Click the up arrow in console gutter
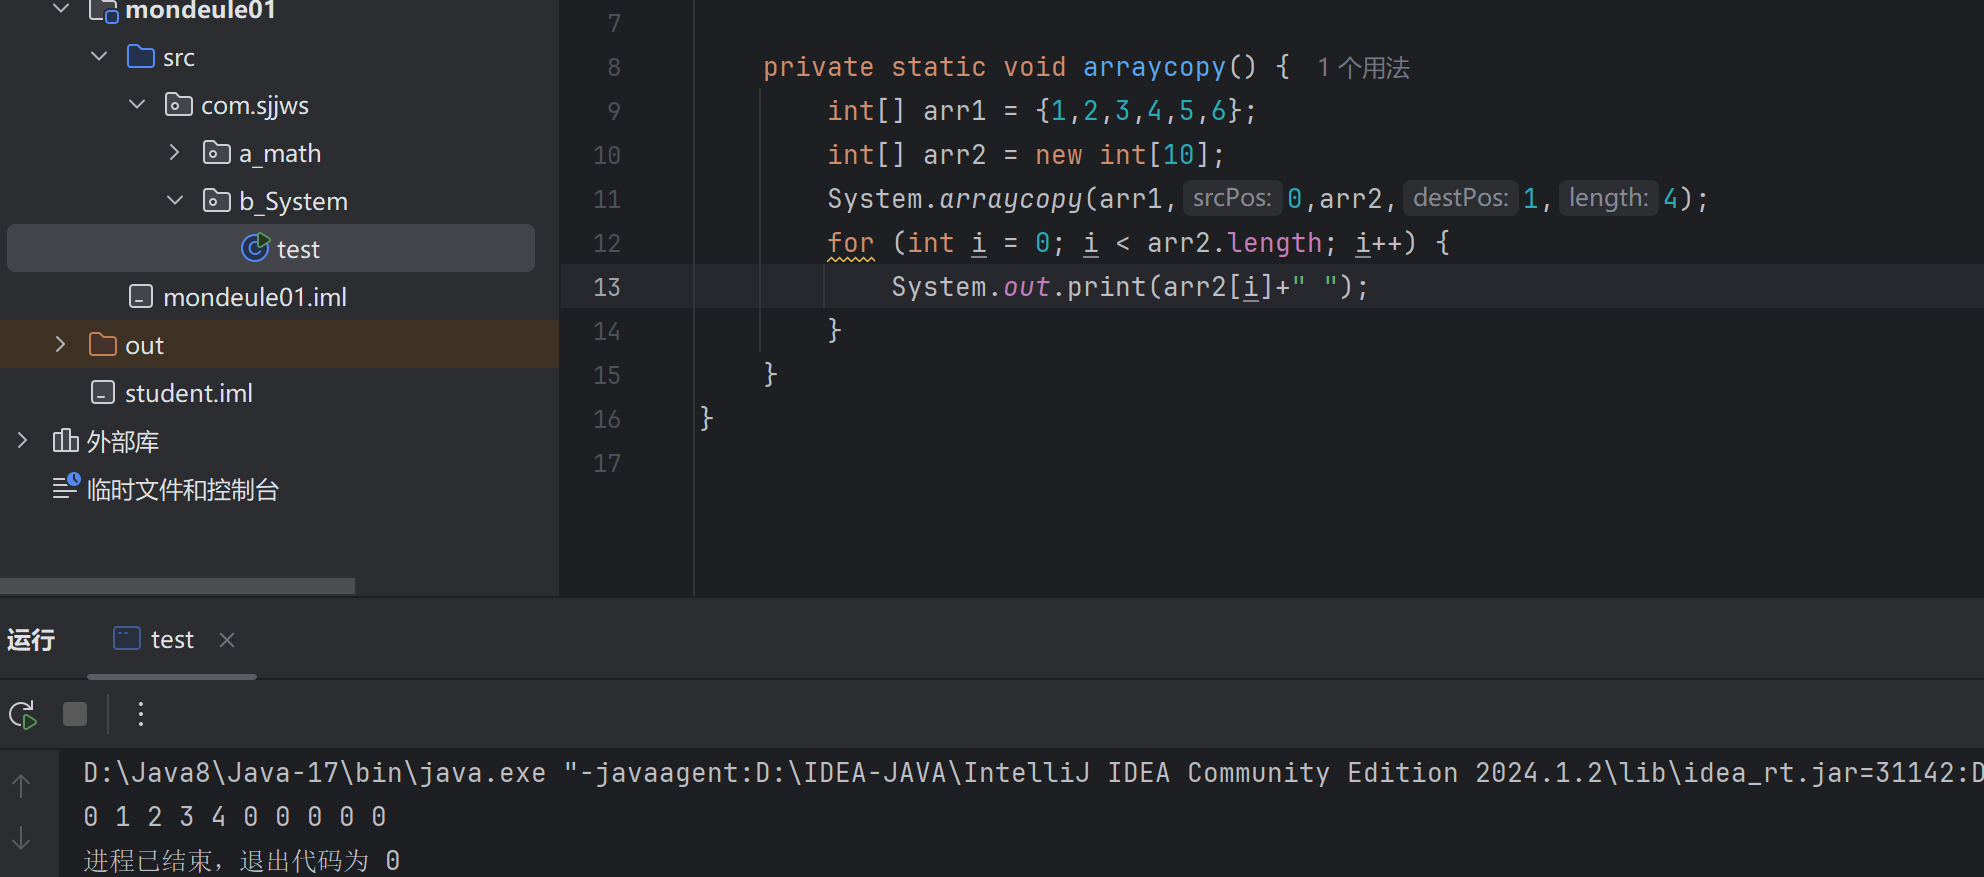This screenshot has height=877, width=1984. [x=21, y=787]
